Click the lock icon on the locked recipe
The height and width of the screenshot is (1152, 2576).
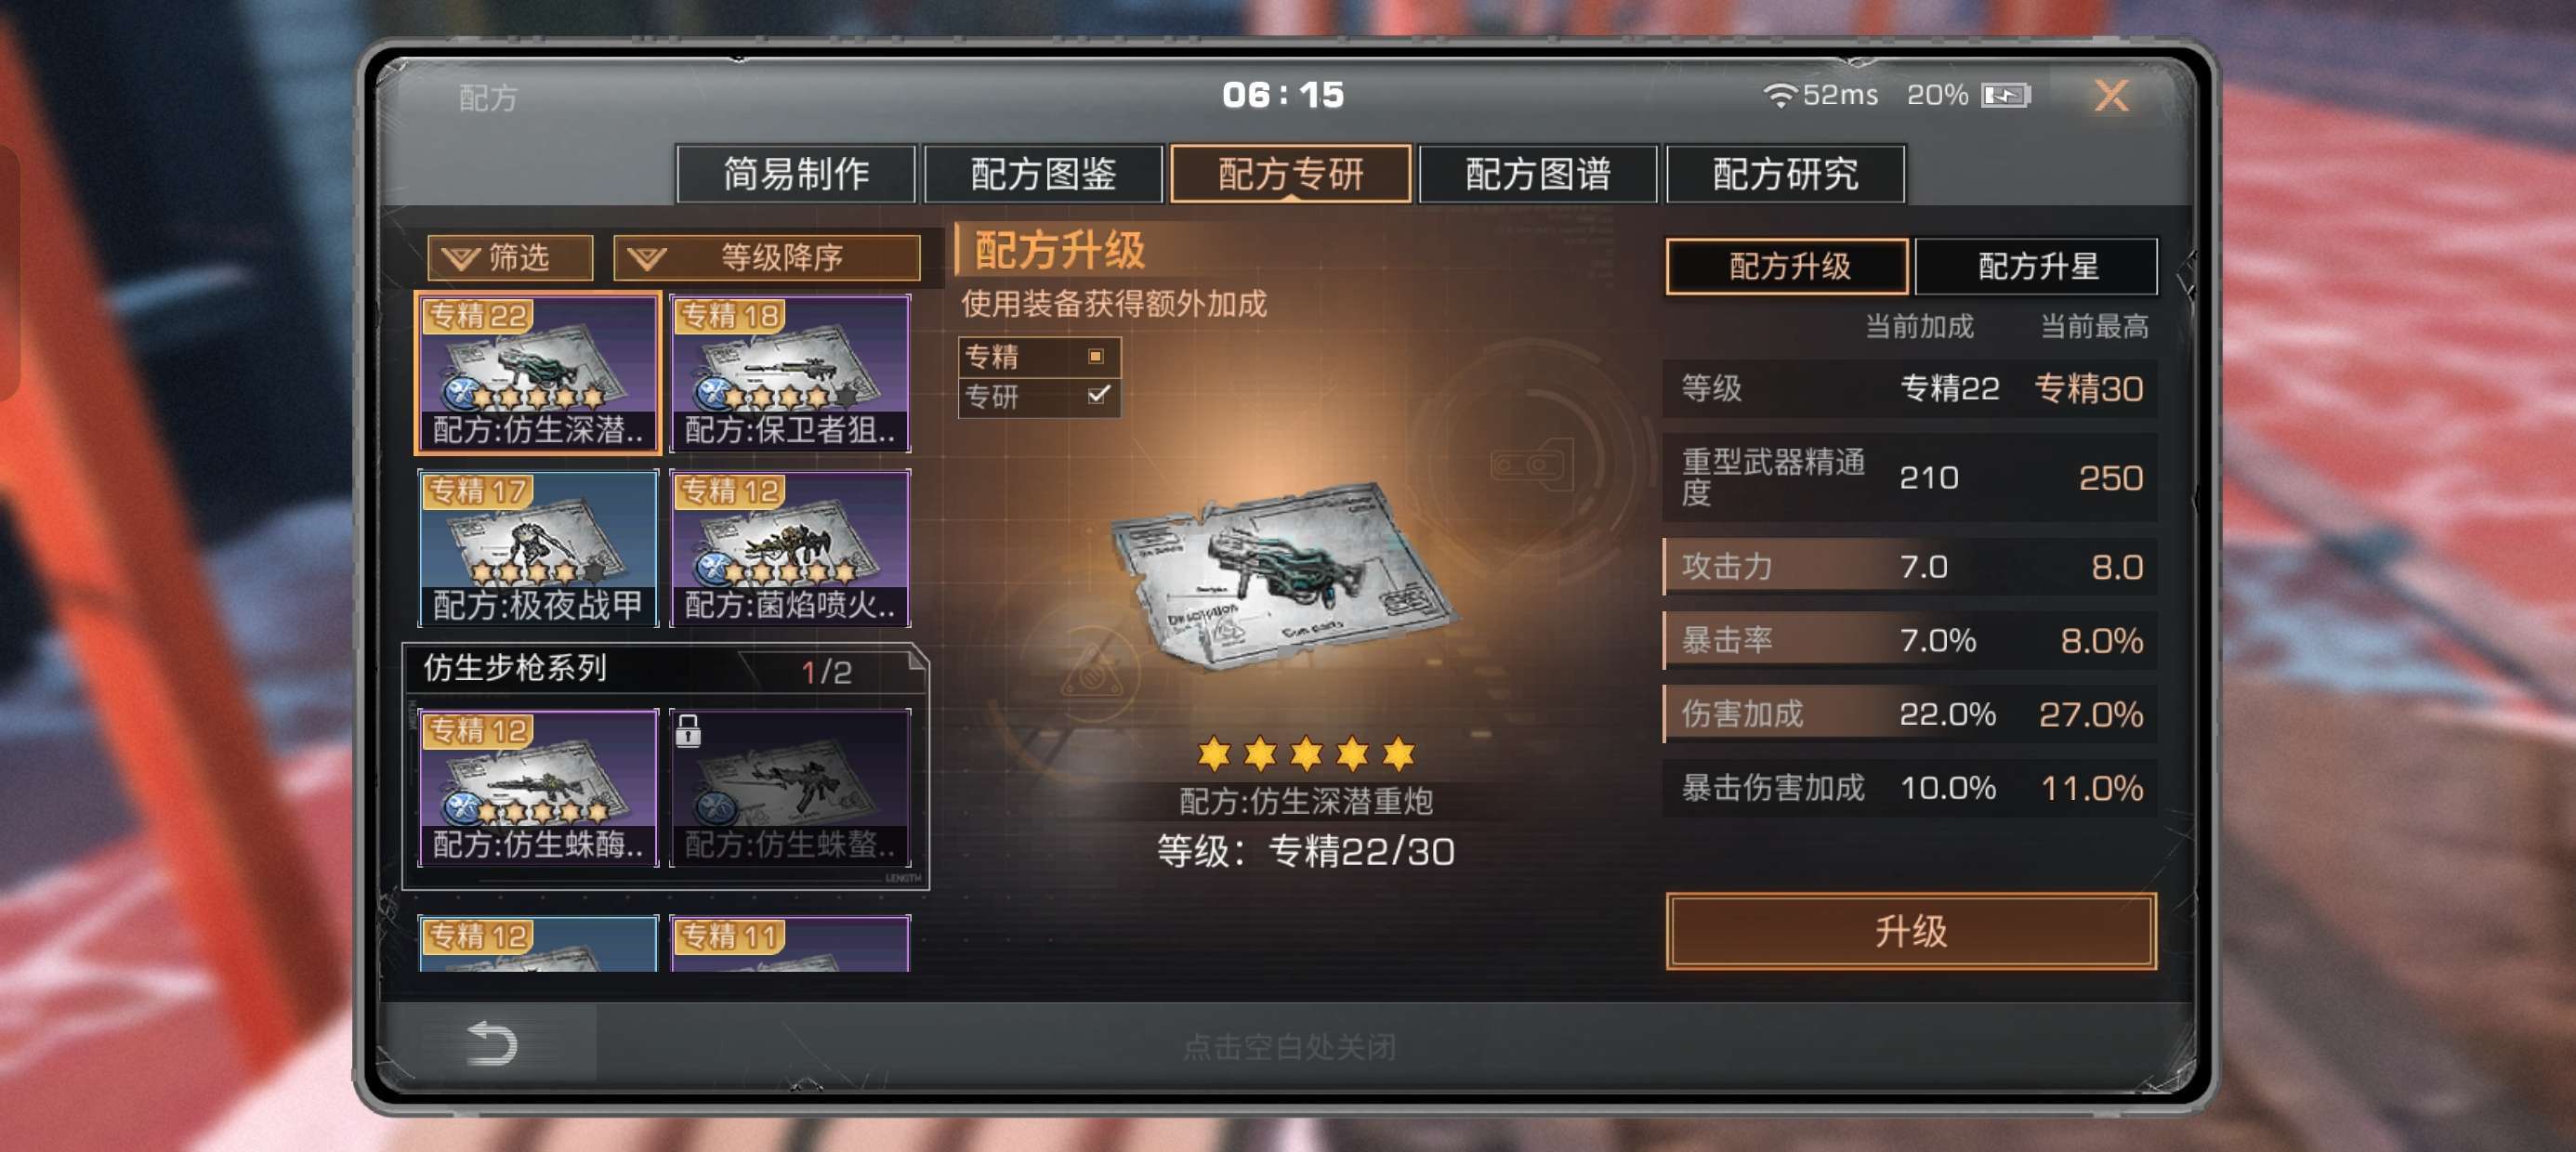click(x=688, y=731)
